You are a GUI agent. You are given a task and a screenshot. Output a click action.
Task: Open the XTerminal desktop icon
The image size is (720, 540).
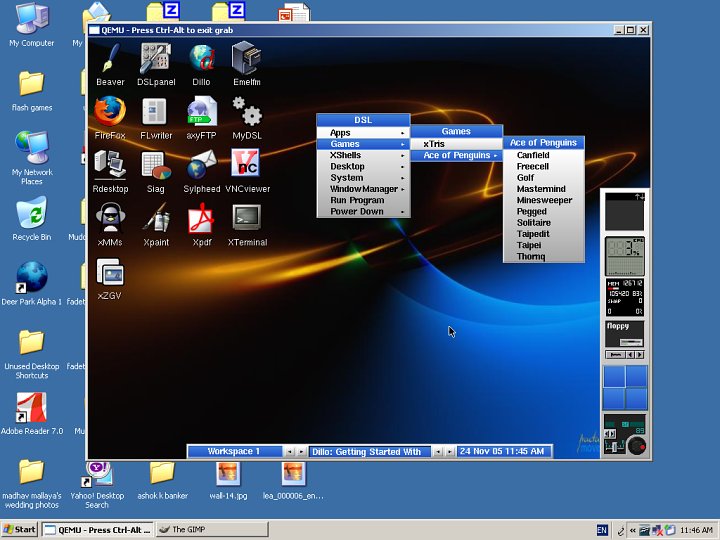247,218
